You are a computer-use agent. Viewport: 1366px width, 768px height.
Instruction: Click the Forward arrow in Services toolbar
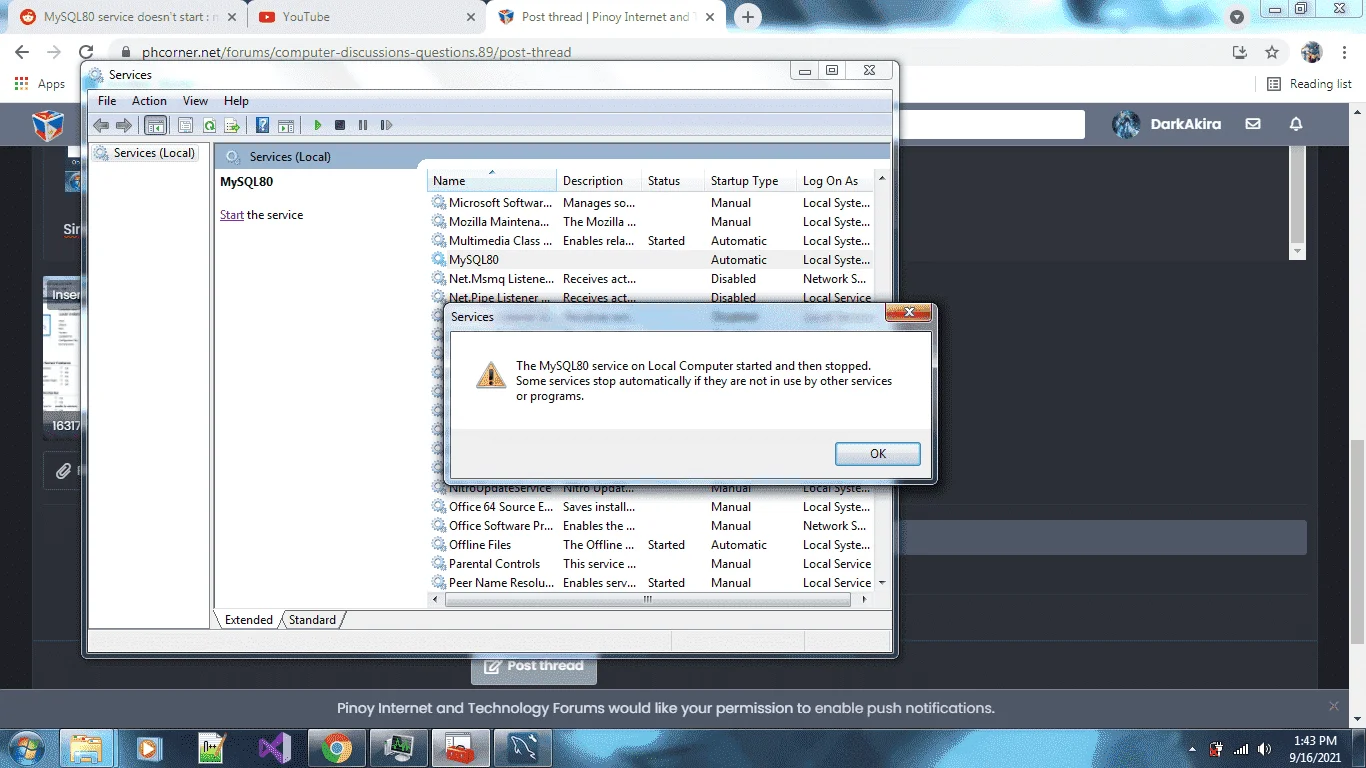[124, 125]
